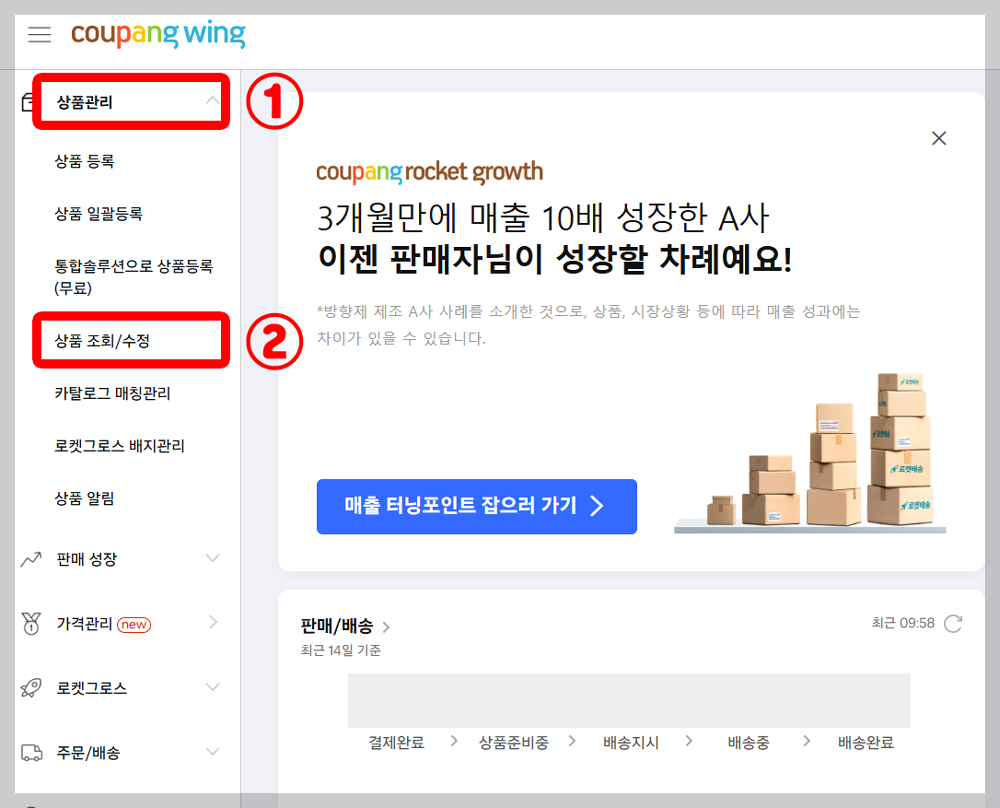Open the 가격관리 arrow
The width and height of the screenshot is (1000, 808).
213,622
